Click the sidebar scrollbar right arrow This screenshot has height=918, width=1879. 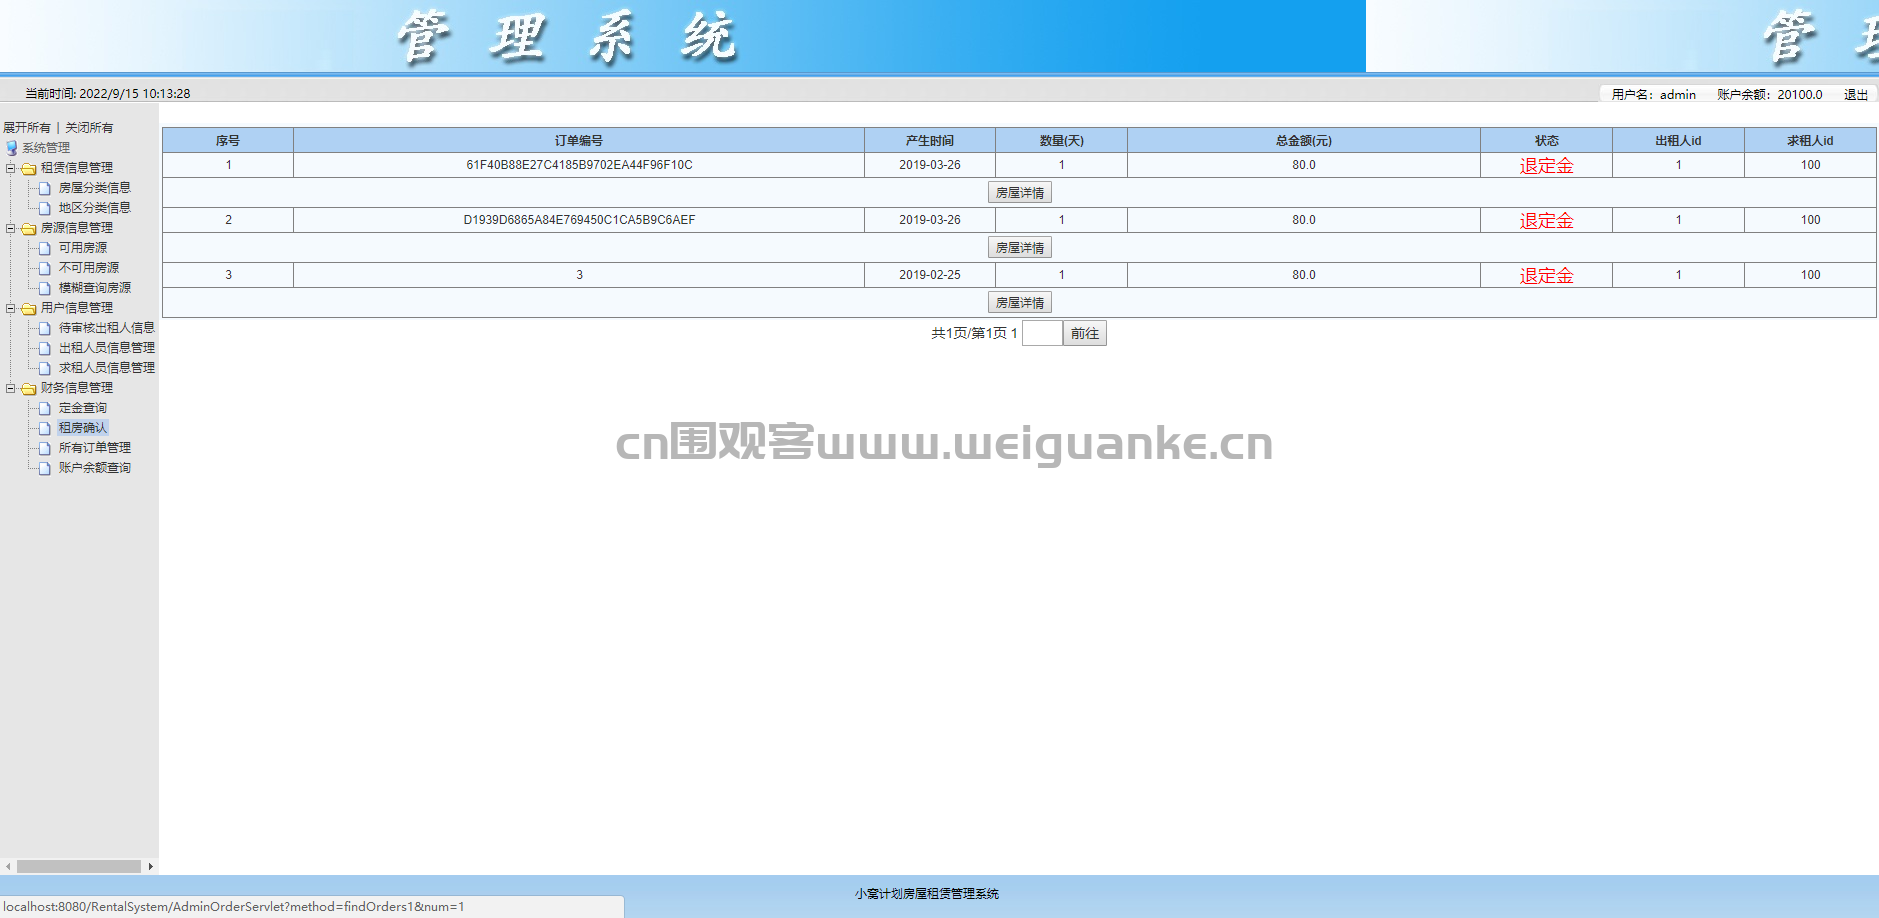coord(151,866)
